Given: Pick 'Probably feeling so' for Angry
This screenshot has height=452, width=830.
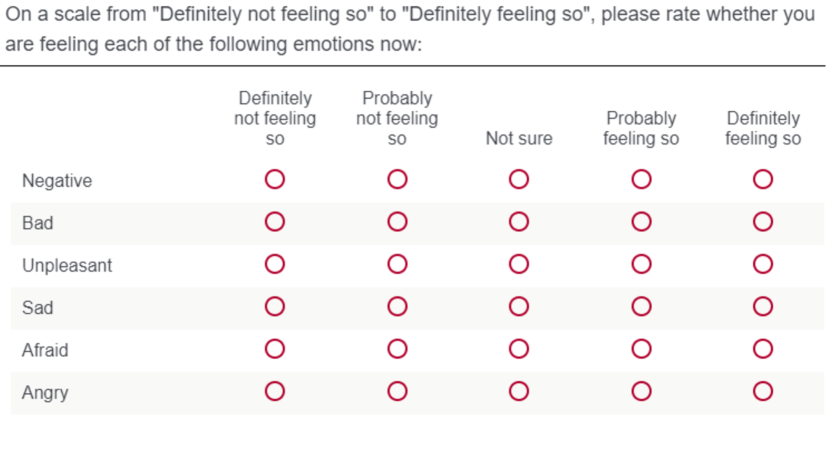Looking at the screenshot, I should pos(641,392).
